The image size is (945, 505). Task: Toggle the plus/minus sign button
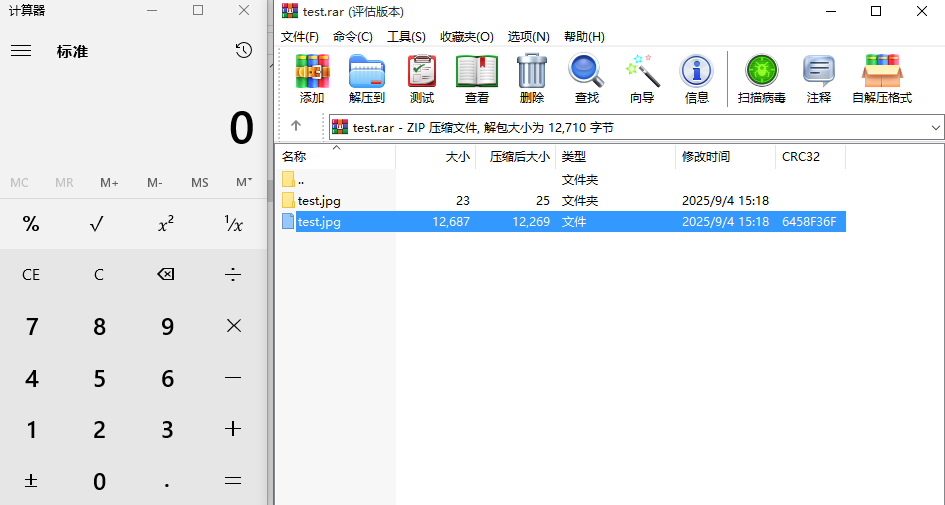tap(31, 481)
